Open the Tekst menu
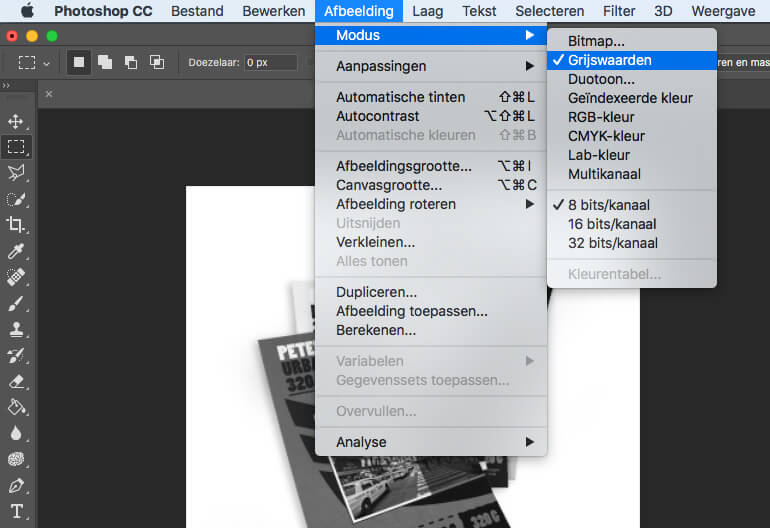The image size is (770, 528). (x=479, y=11)
